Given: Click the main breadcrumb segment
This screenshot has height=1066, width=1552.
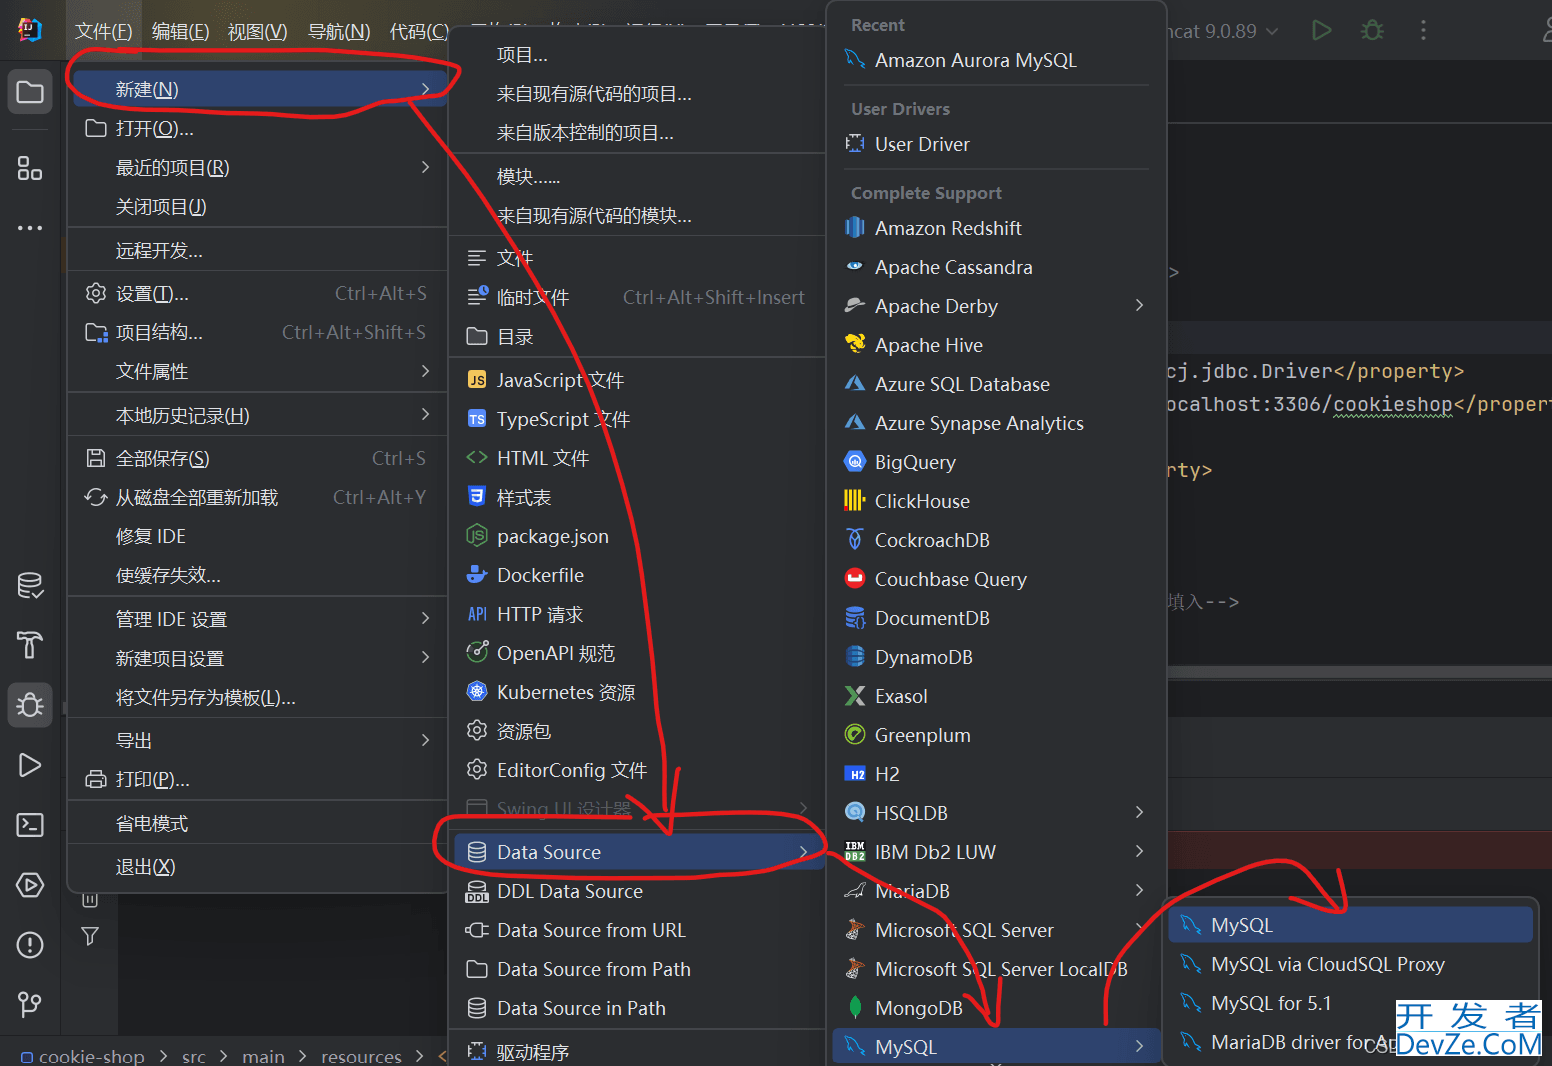Looking at the screenshot, I should pyautogui.click(x=263, y=1056).
